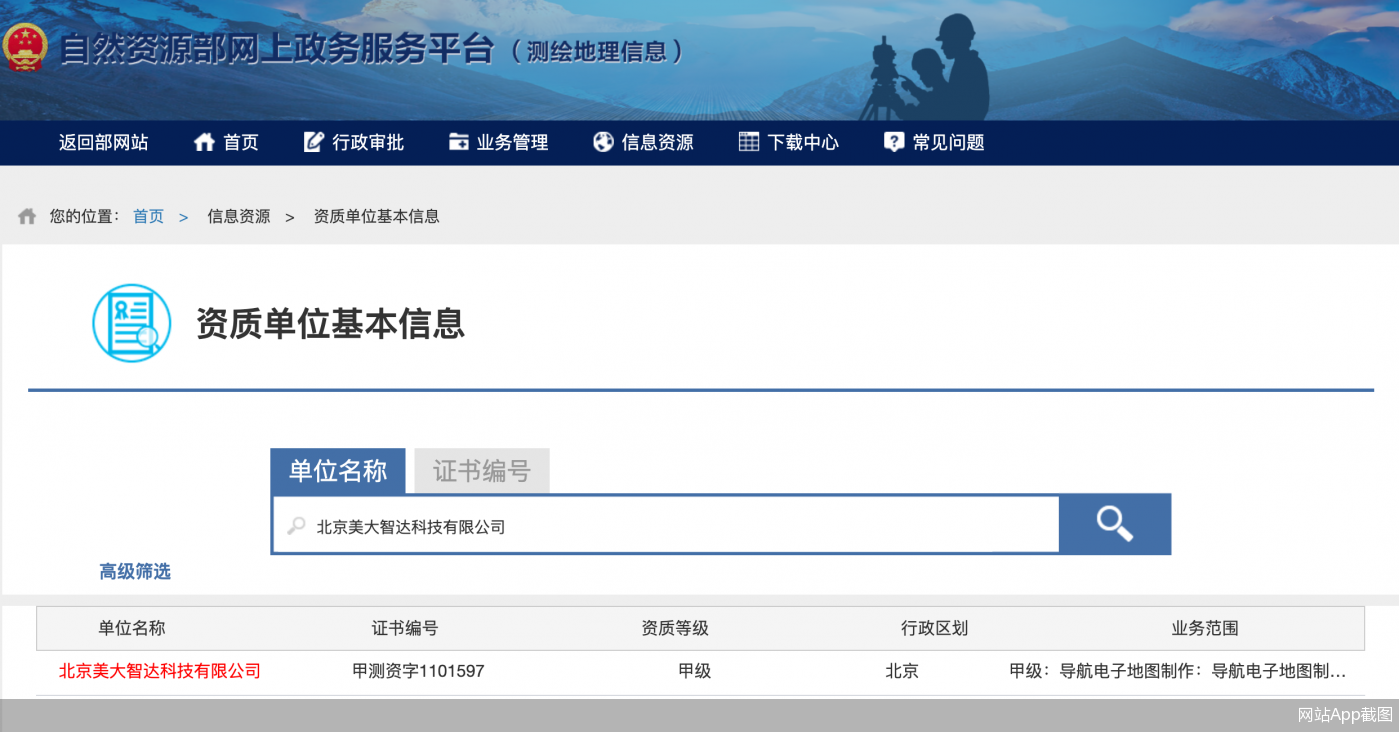
Task: Click the 业务范围 cell text
Action: click(1178, 671)
